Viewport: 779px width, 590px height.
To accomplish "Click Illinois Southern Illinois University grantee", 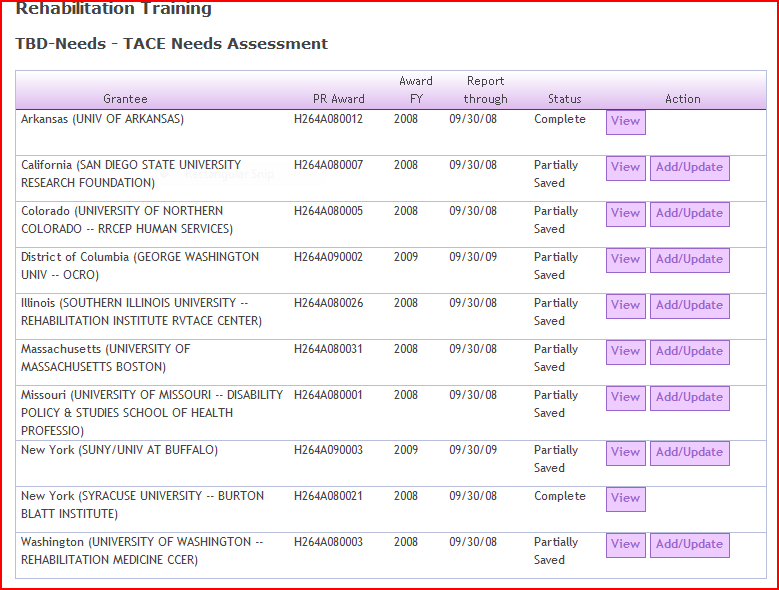I will pos(141,312).
